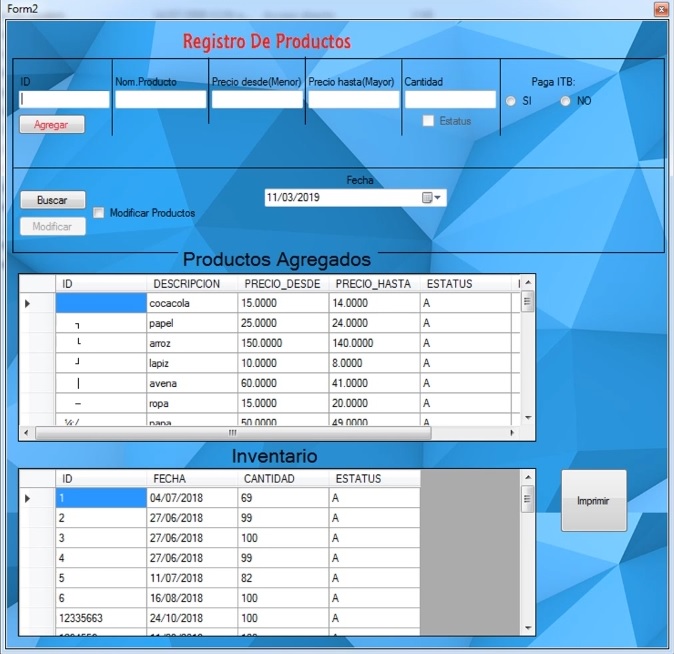The width and height of the screenshot is (674, 654).
Task: Click the Imprimir button
Action: coord(593,501)
